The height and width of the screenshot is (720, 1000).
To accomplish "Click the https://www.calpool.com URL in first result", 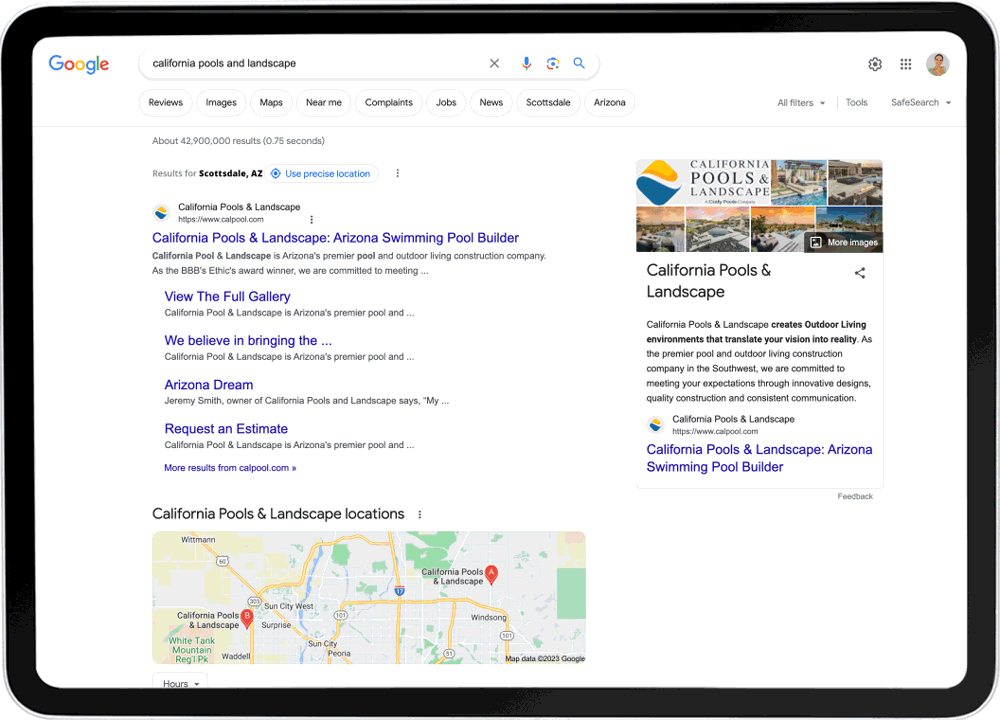I will click(221, 219).
